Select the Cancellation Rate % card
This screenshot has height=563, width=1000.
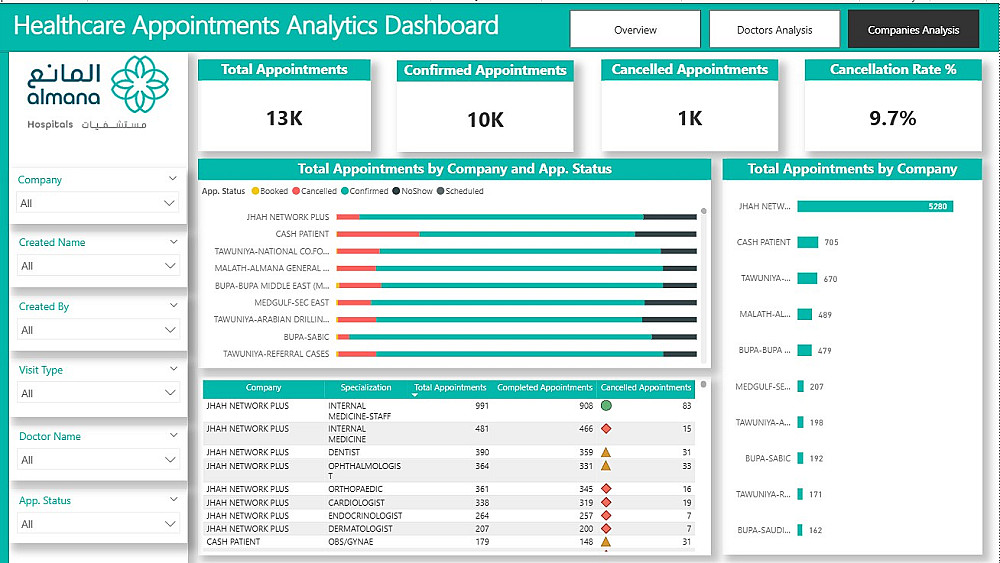point(893,105)
